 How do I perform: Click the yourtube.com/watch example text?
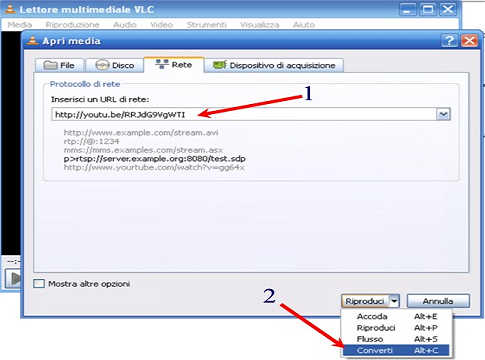tap(154, 167)
